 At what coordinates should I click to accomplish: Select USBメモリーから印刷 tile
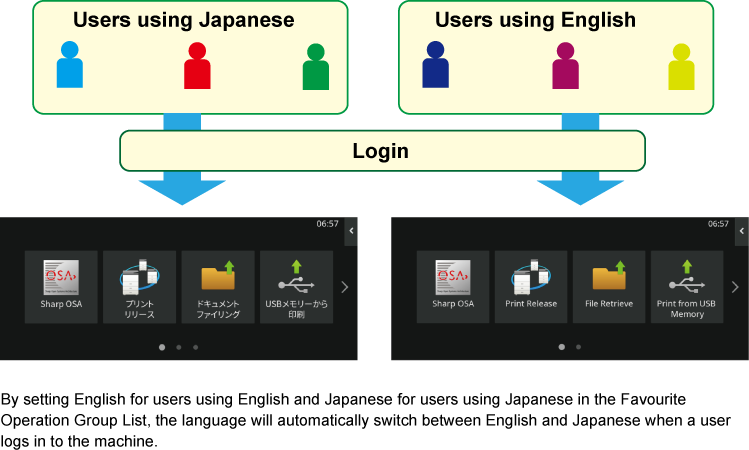(x=295, y=286)
